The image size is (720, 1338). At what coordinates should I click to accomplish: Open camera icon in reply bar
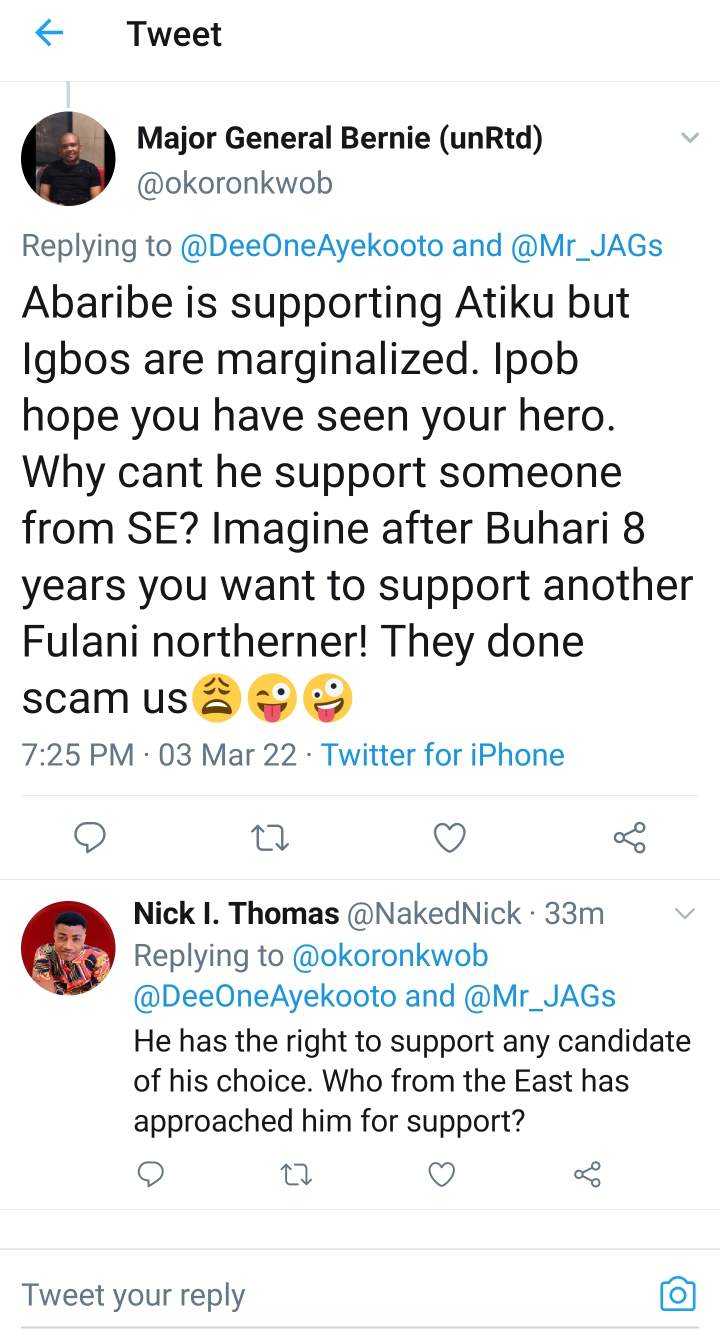(x=677, y=1294)
